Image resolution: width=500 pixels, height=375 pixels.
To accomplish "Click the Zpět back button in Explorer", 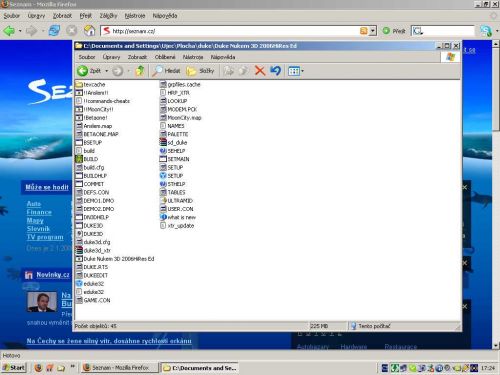I will (x=89, y=71).
